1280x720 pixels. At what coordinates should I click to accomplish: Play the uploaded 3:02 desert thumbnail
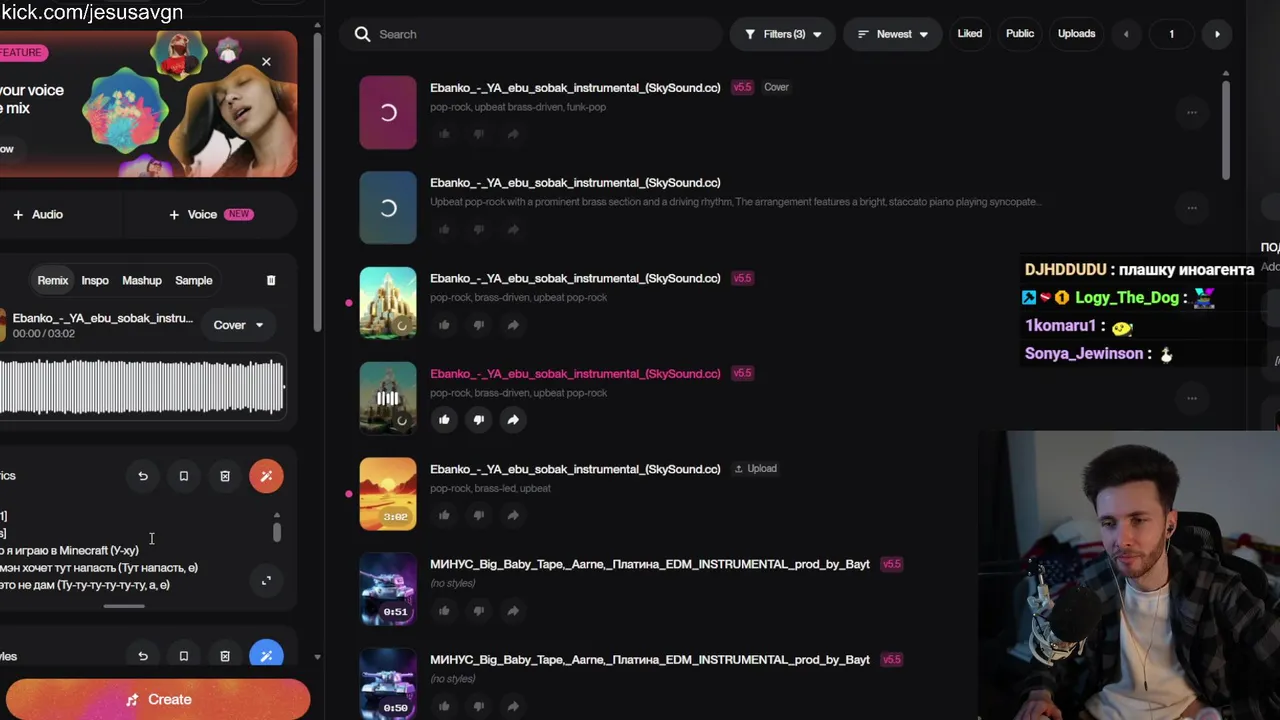pyautogui.click(x=388, y=494)
